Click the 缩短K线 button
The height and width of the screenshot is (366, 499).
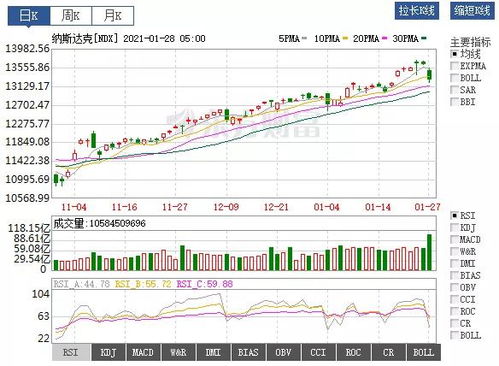472,11
